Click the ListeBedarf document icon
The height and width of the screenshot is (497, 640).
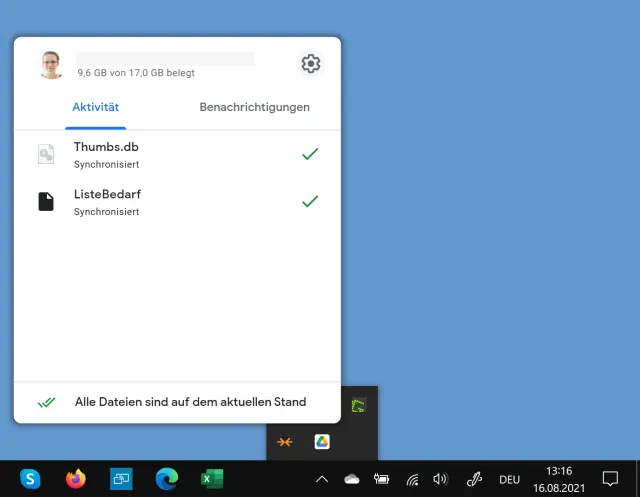46,201
